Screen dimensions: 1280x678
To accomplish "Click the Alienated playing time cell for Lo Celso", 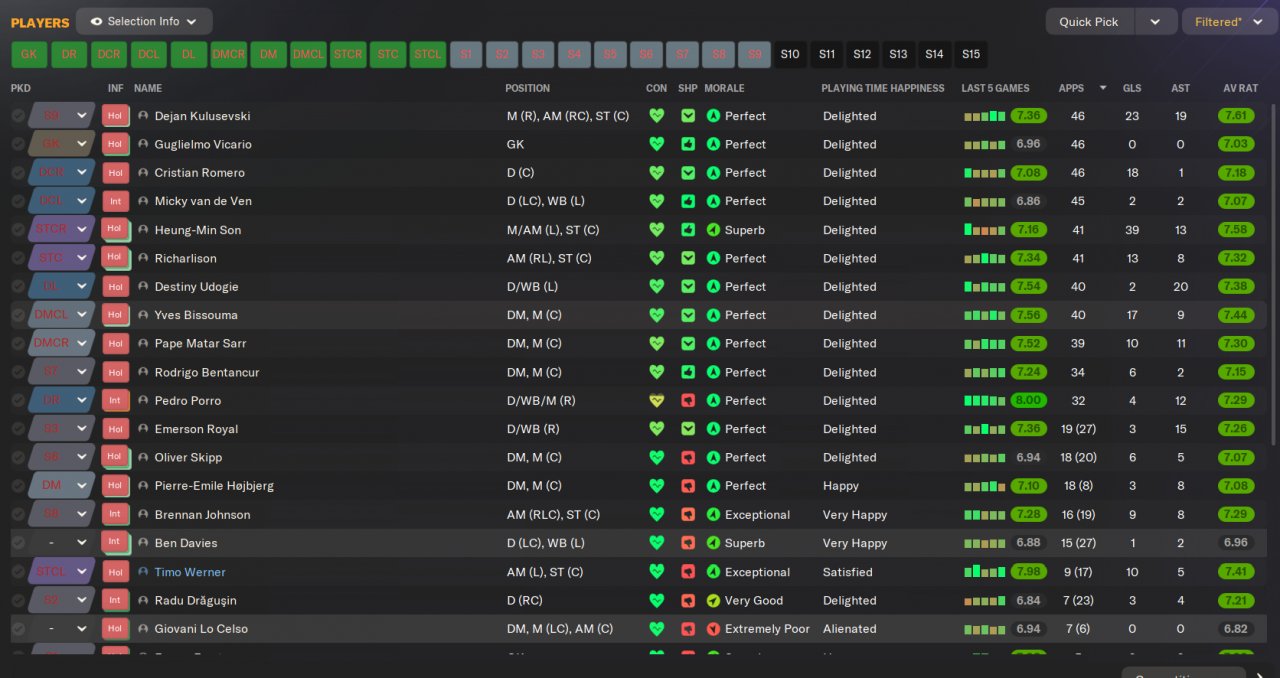I will click(x=849, y=629).
